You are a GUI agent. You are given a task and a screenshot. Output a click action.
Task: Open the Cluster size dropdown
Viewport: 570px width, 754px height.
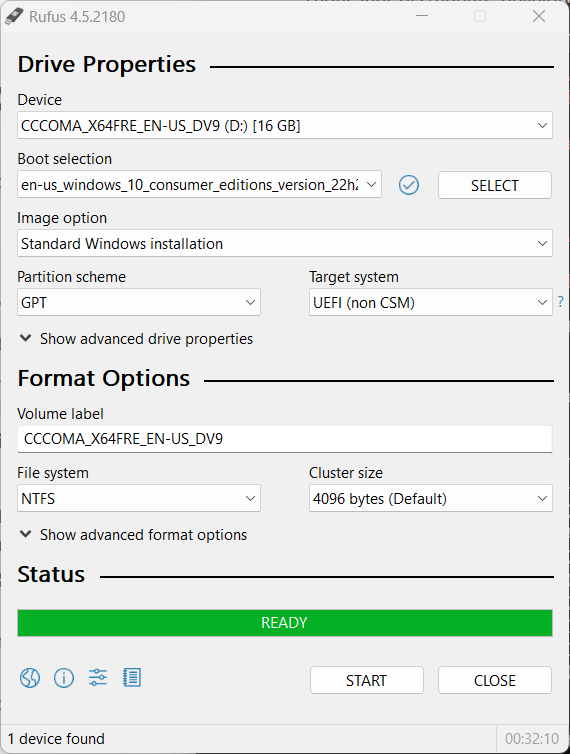[x=431, y=498]
